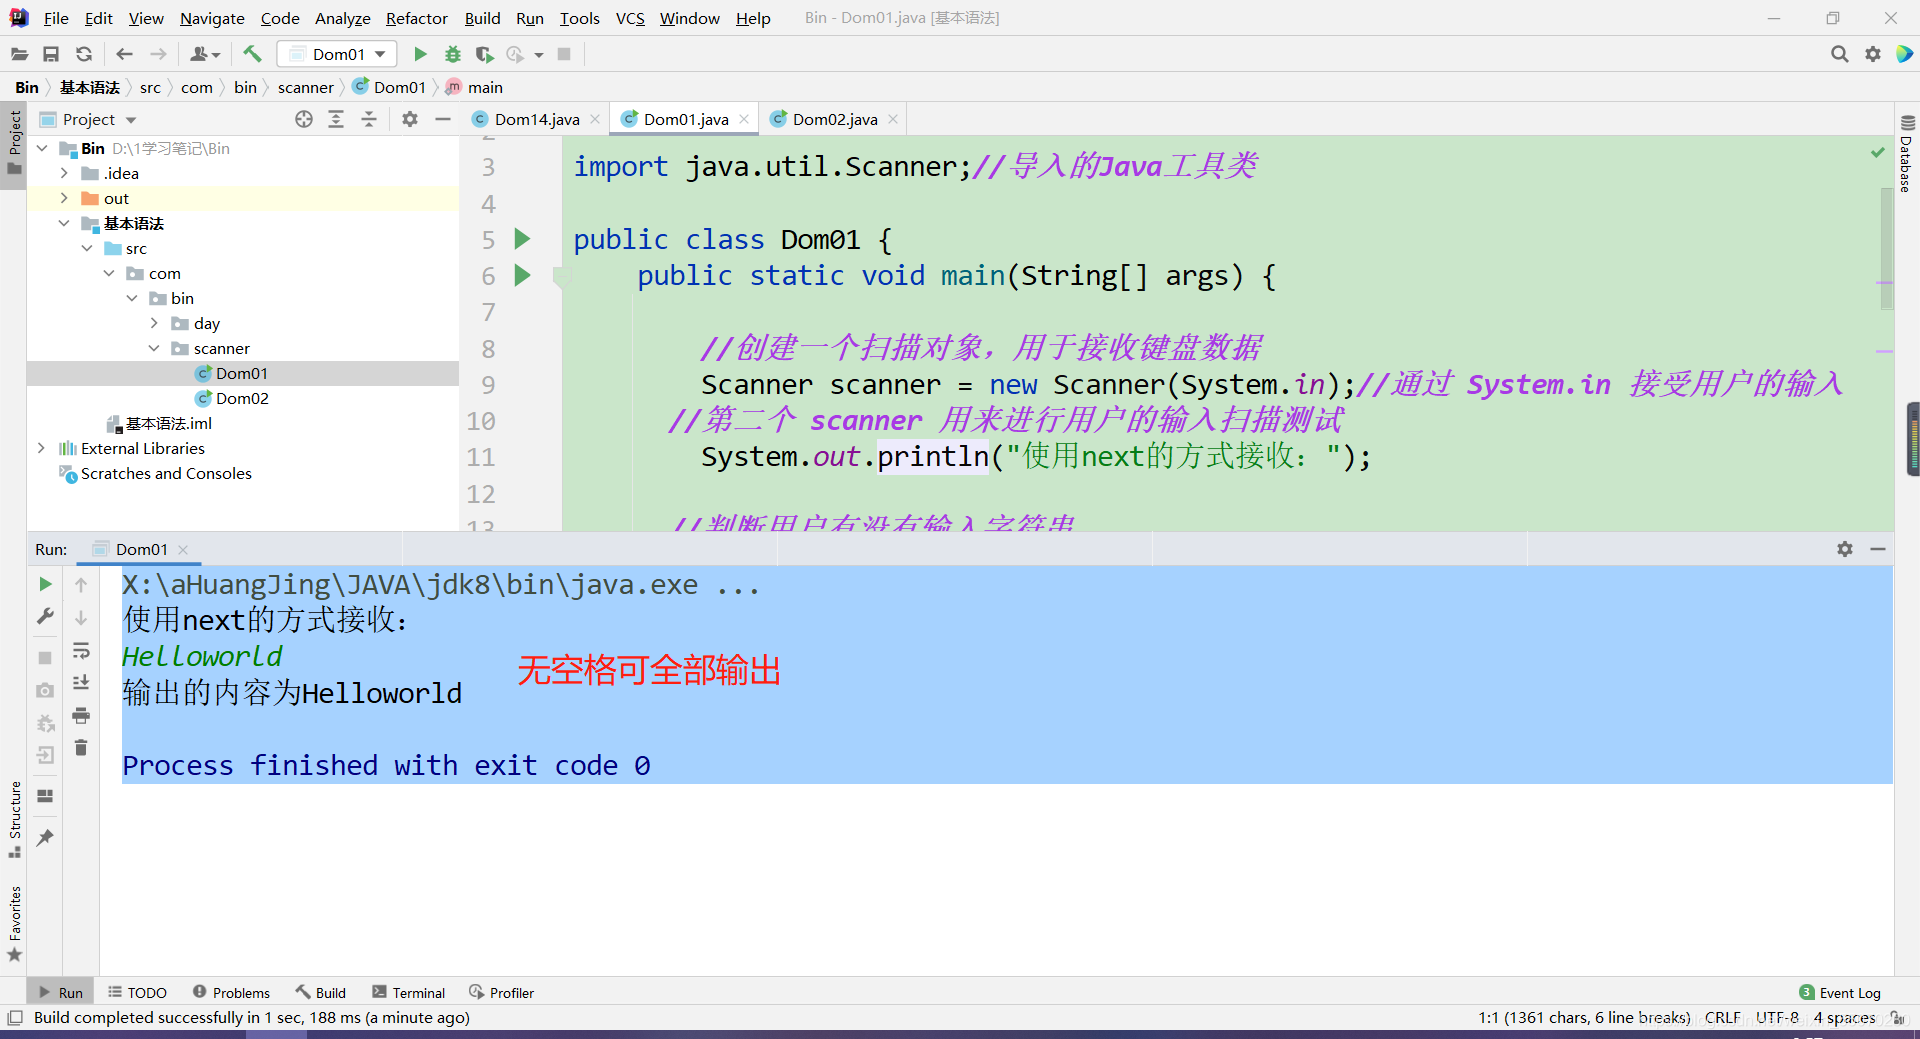Expand all in Project panel
The height and width of the screenshot is (1039, 1920).
point(336,119)
